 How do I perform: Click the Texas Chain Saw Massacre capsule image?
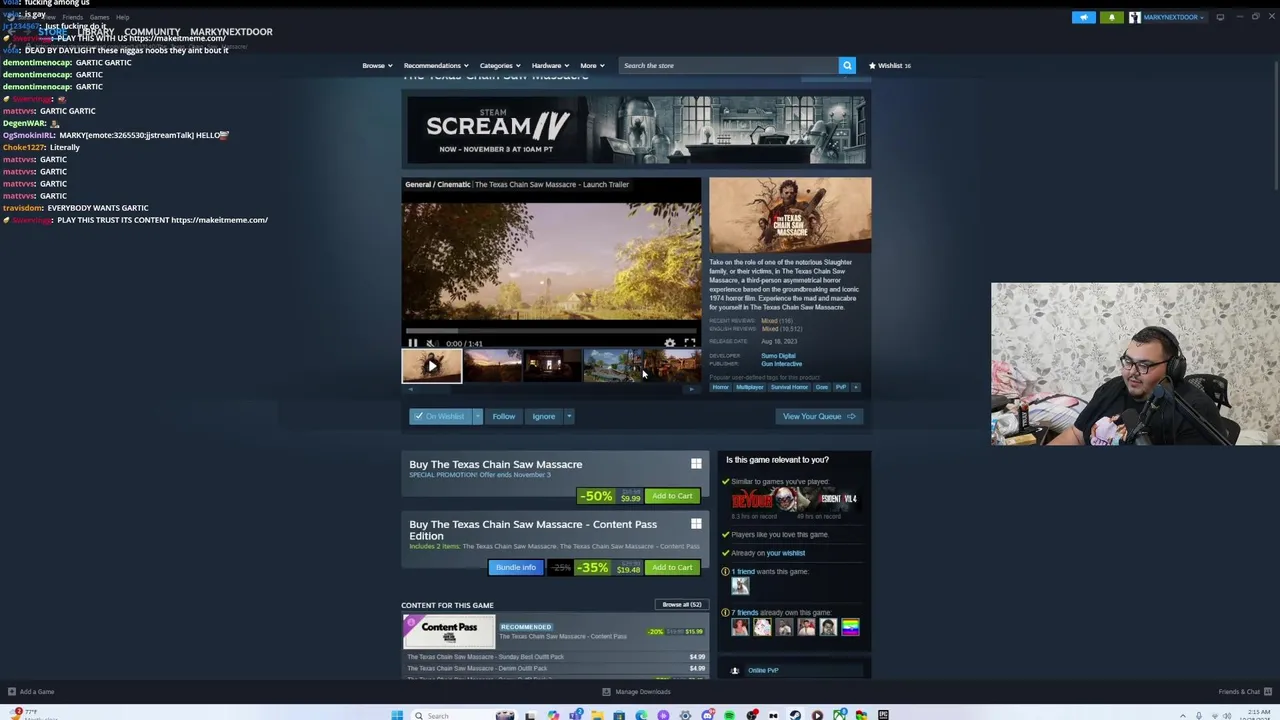[x=790, y=215]
